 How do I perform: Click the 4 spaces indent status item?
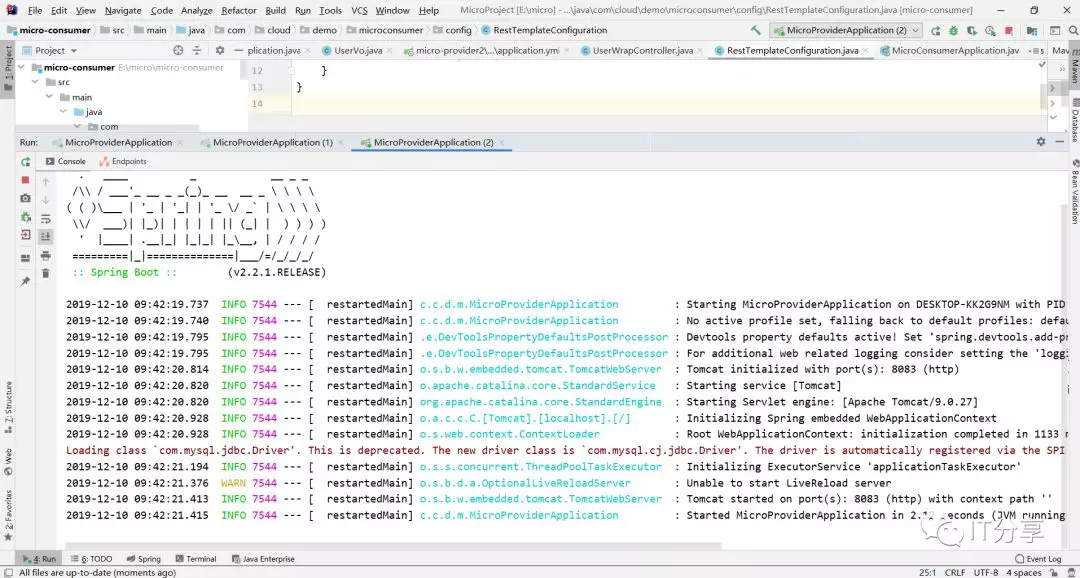(1024, 572)
